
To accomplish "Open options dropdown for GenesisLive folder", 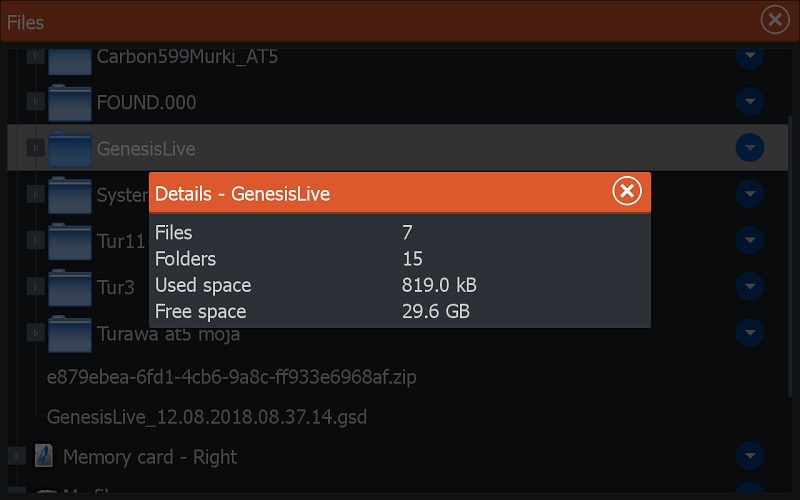I will 750,148.
